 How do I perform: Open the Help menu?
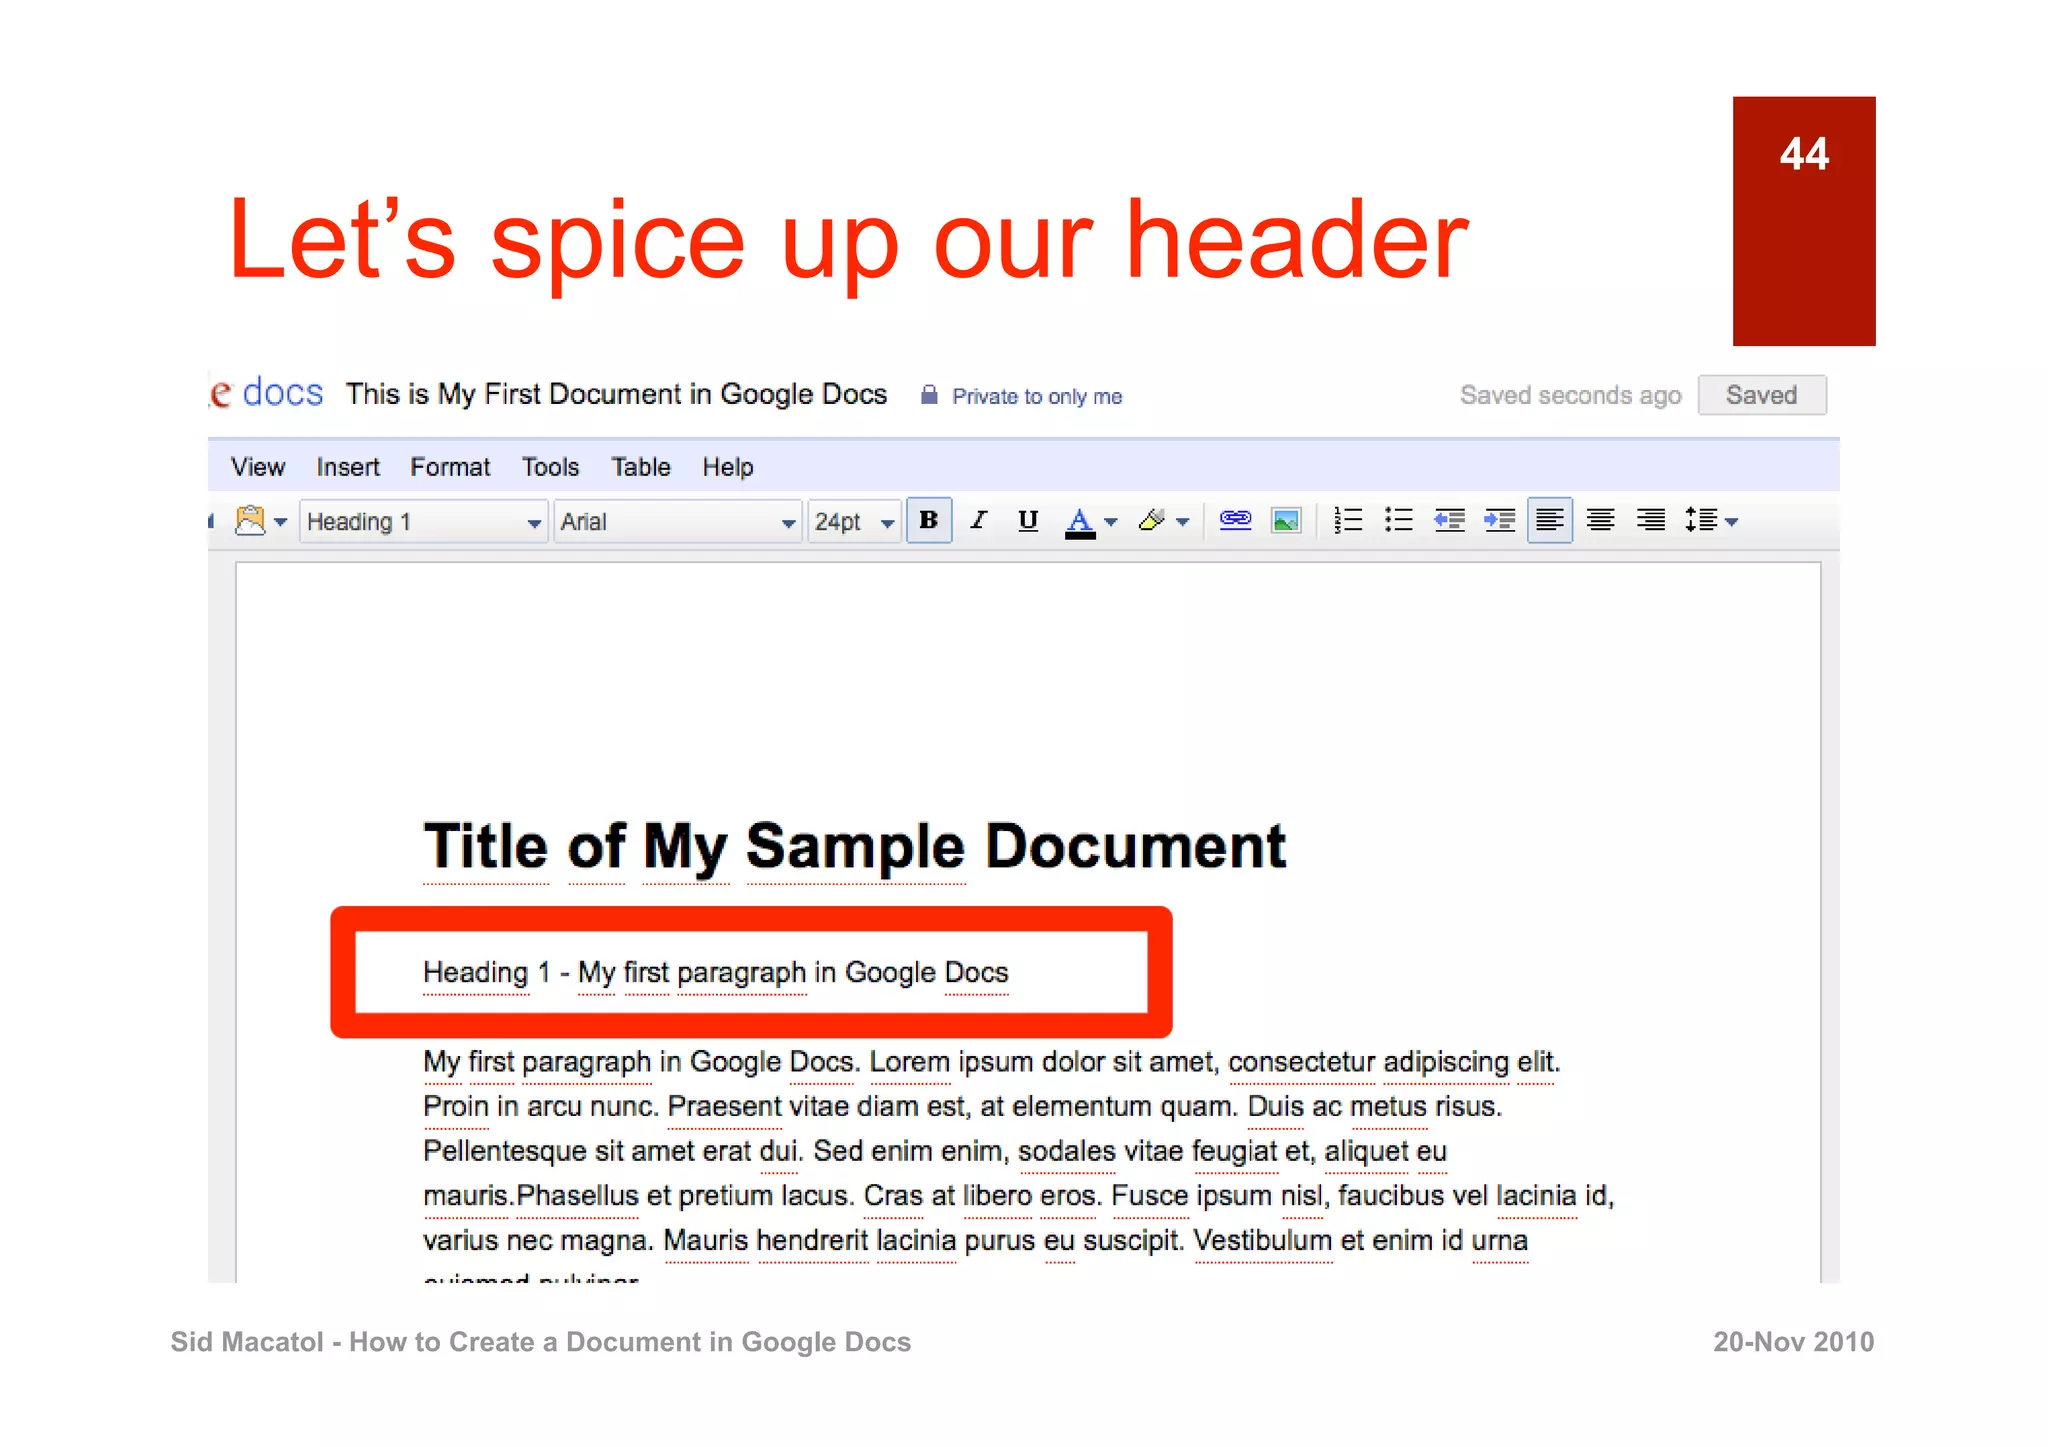coord(728,467)
